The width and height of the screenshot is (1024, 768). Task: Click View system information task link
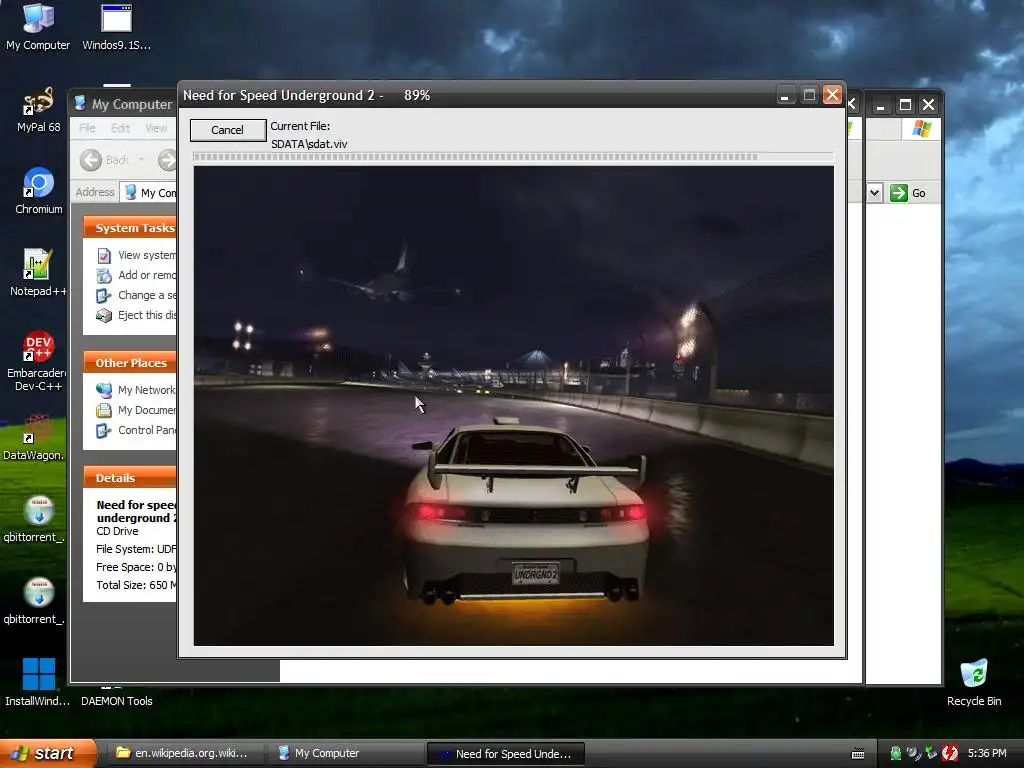pyautogui.click(x=138, y=255)
